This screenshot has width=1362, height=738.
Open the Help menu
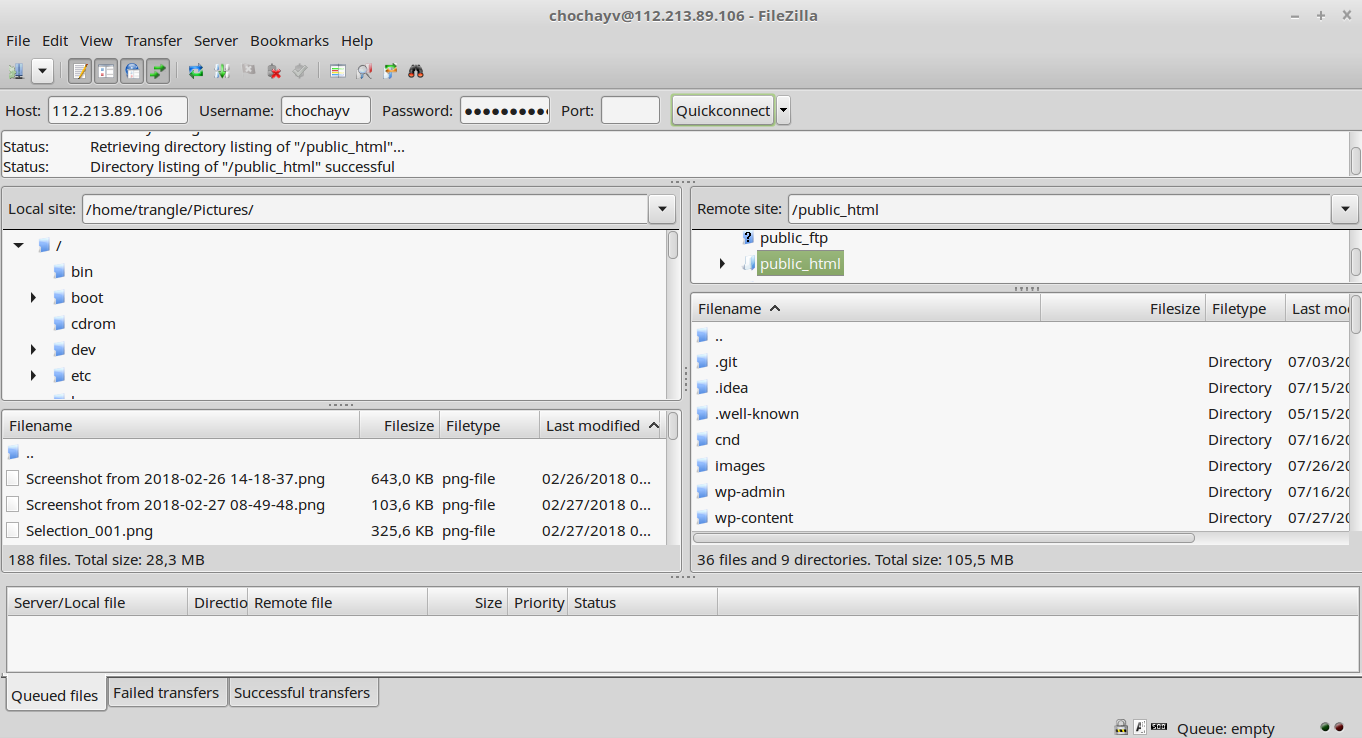click(357, 41)
